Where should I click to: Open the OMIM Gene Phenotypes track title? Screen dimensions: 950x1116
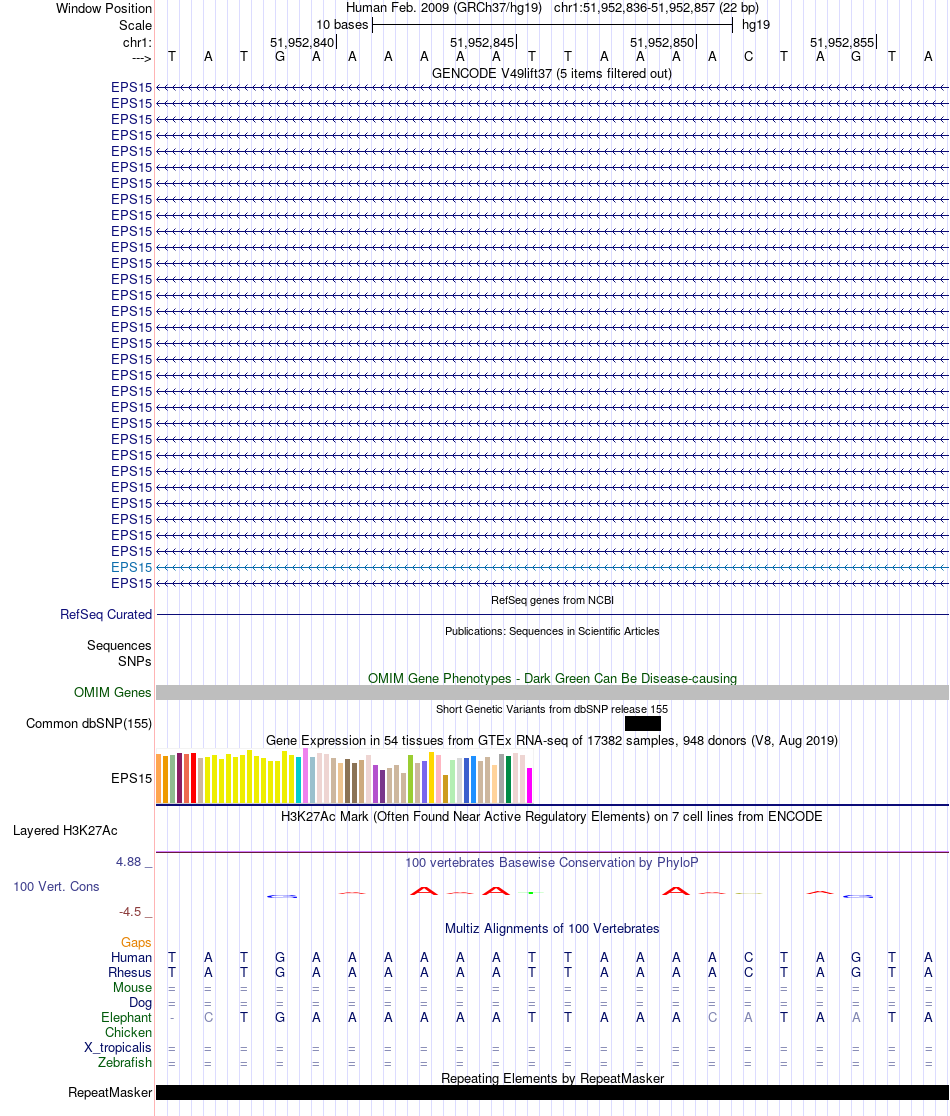click(x=552, y=678)
